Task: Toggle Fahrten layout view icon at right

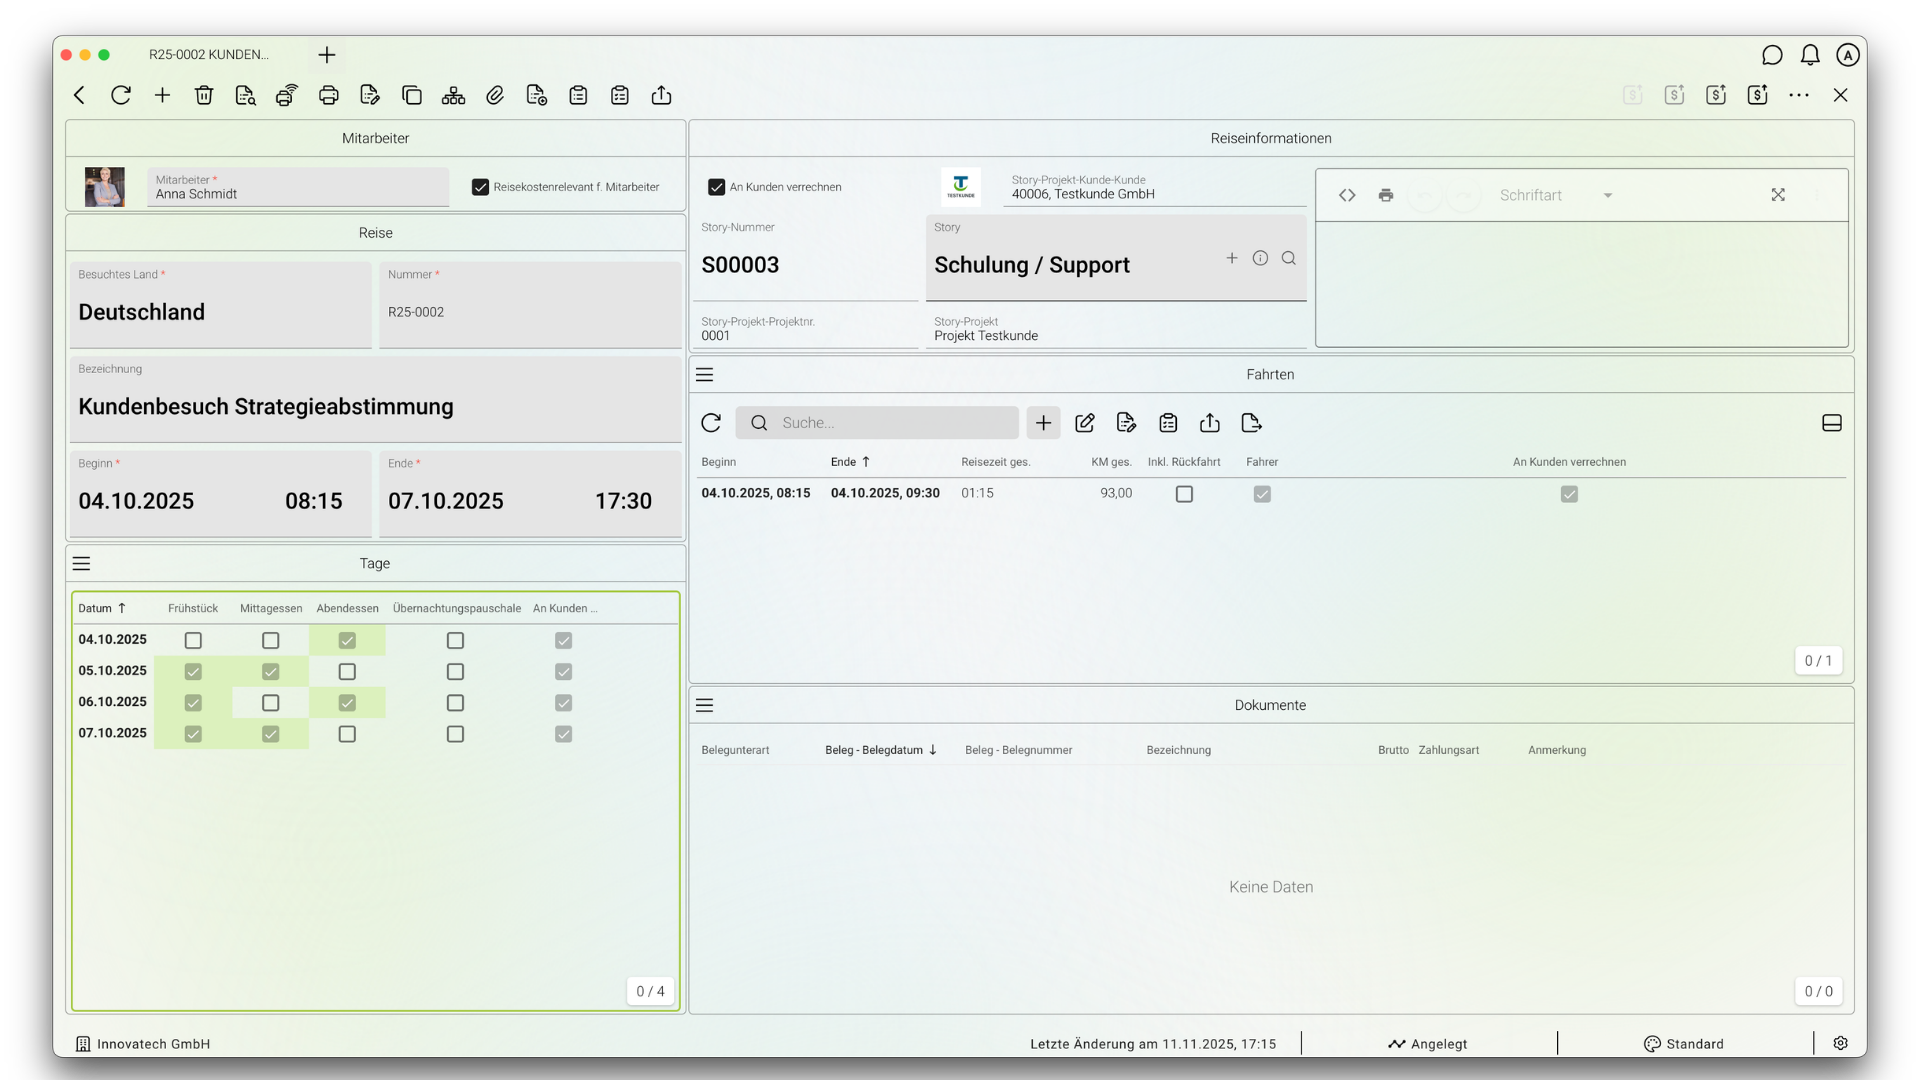Action: (1832, 423)
